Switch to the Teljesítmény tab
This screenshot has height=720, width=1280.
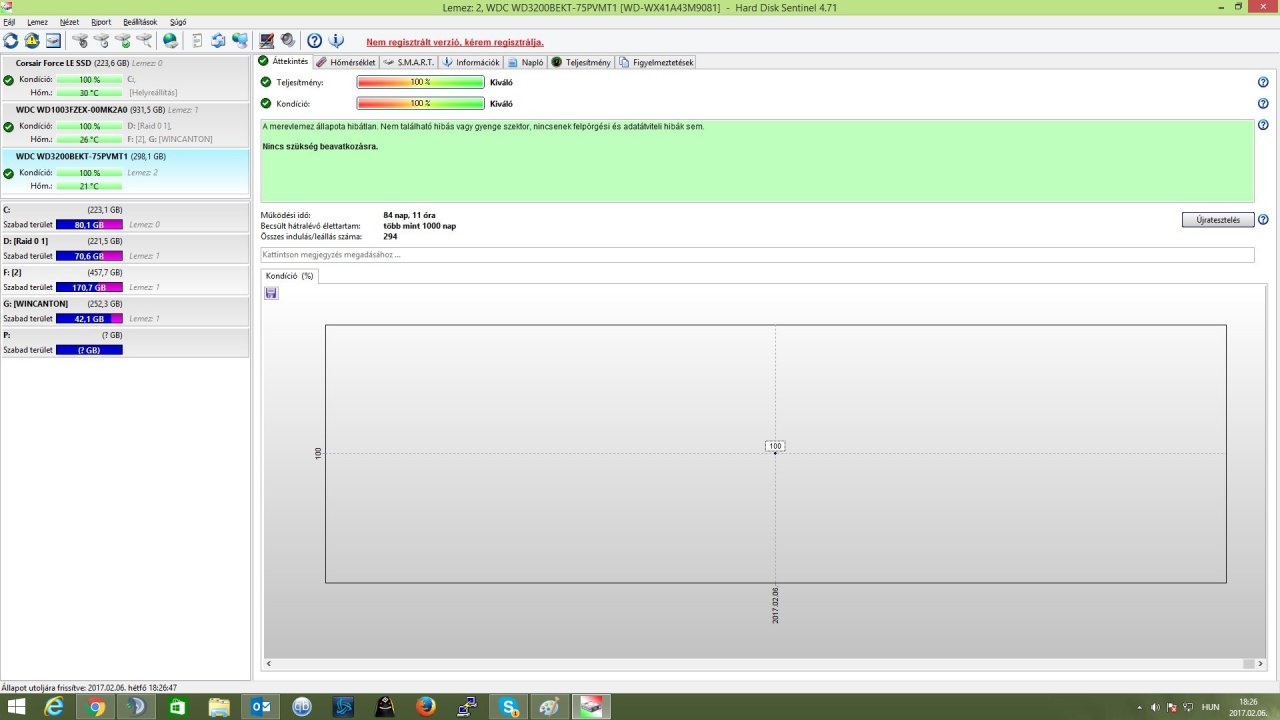(x=581, y=62)
